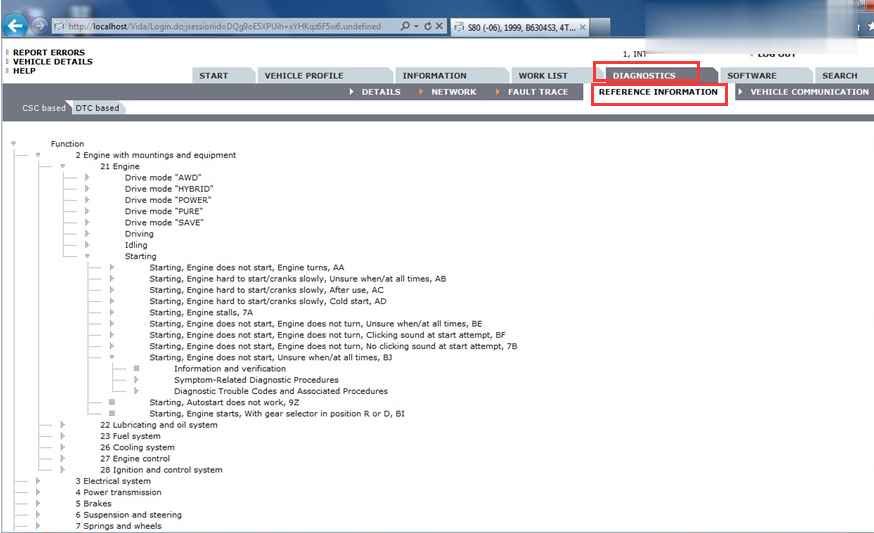Expand Engine stalls, 7A node
The width and height of the screenshot is (874, 533).
[111, 312]
